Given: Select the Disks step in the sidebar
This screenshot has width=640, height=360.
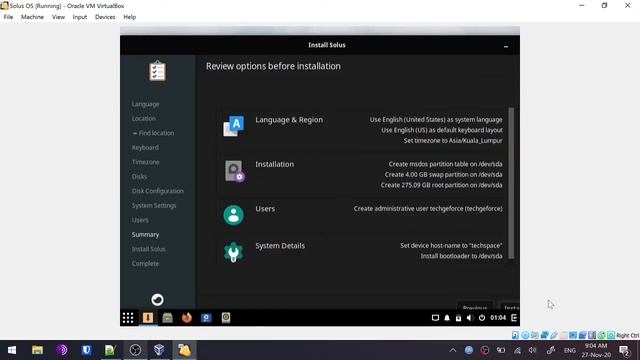Looking at the screenshot, I should coord(139,177).
